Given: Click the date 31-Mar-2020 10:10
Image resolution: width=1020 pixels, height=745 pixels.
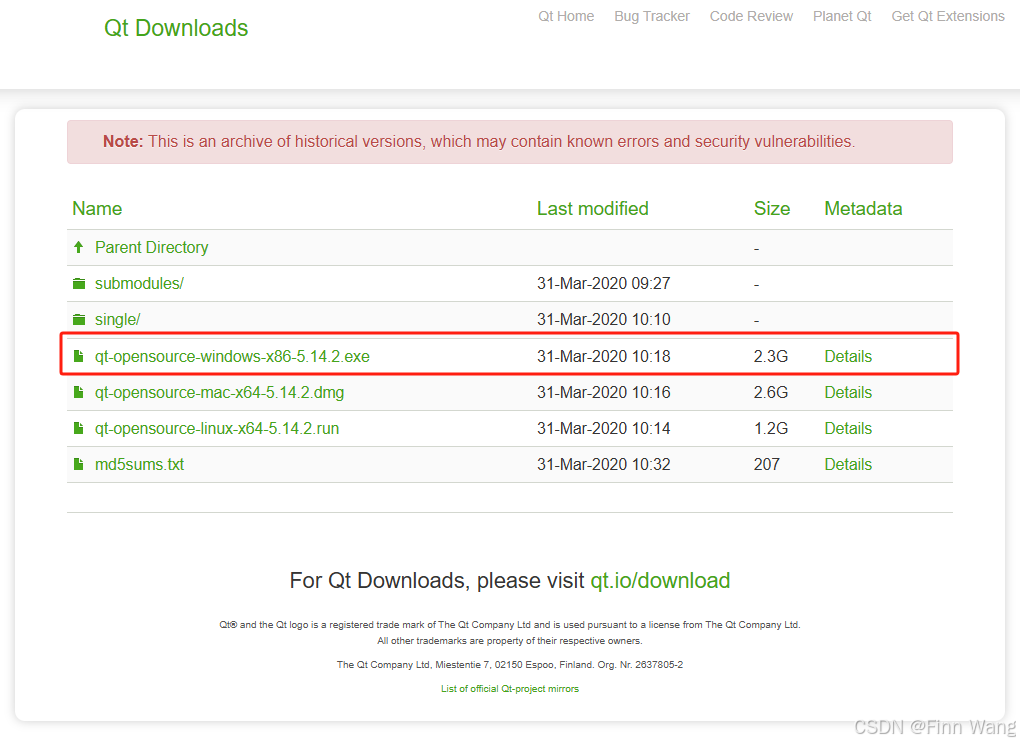Looking at the screenshot, I should pyautogui.click(x=603, y=319).
